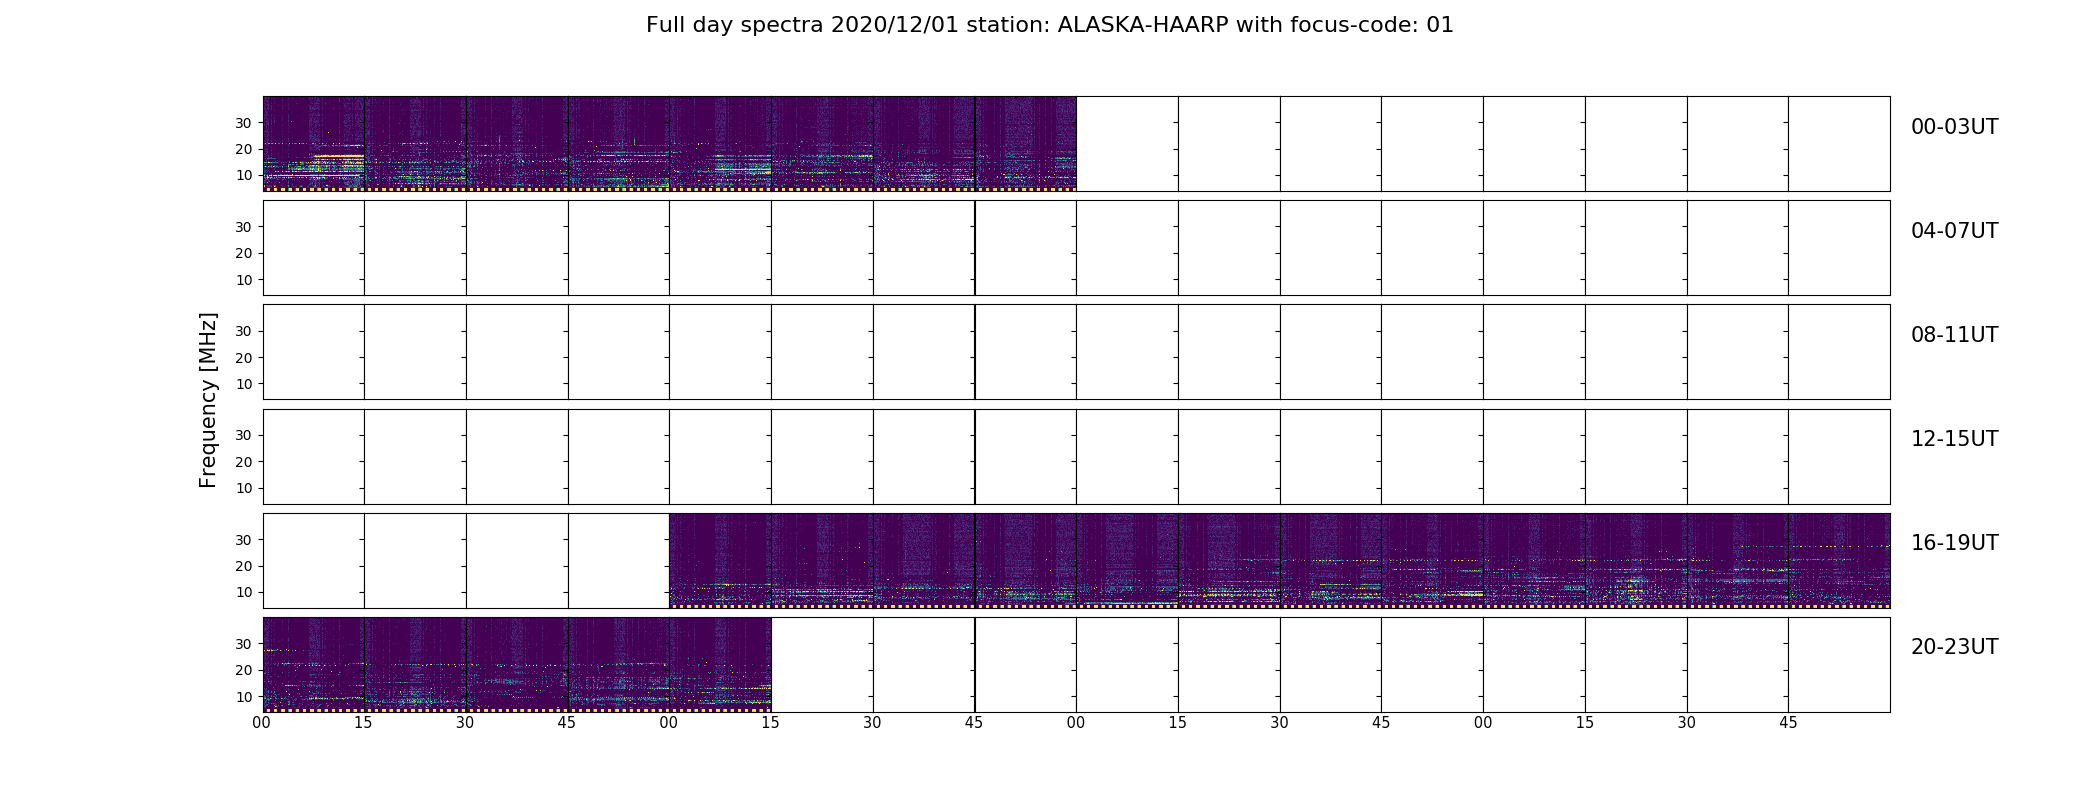The width and height of the screenshot is (2100, 800).
Task: Click the 10 MHz tick in the 12-15UT row
Action: tap(244, 488)
